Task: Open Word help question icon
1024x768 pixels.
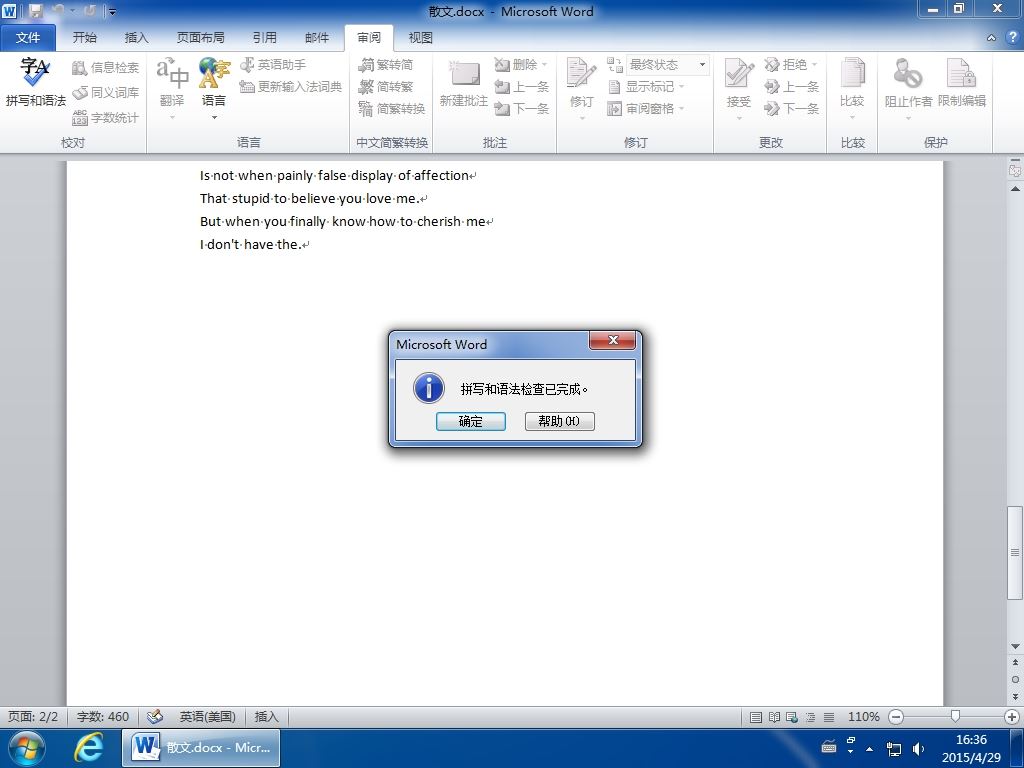Action: click(1012, 38)
